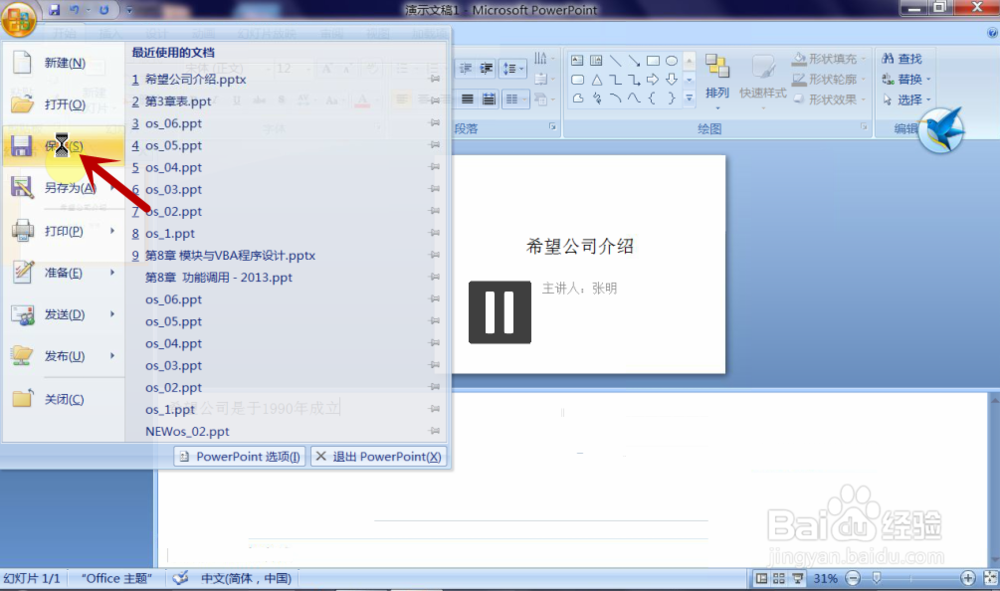The width and height of the screenshot is (1000, 591).
Task: Choose Save (保存) in Office menu
Action: click(x=63, y=146)
